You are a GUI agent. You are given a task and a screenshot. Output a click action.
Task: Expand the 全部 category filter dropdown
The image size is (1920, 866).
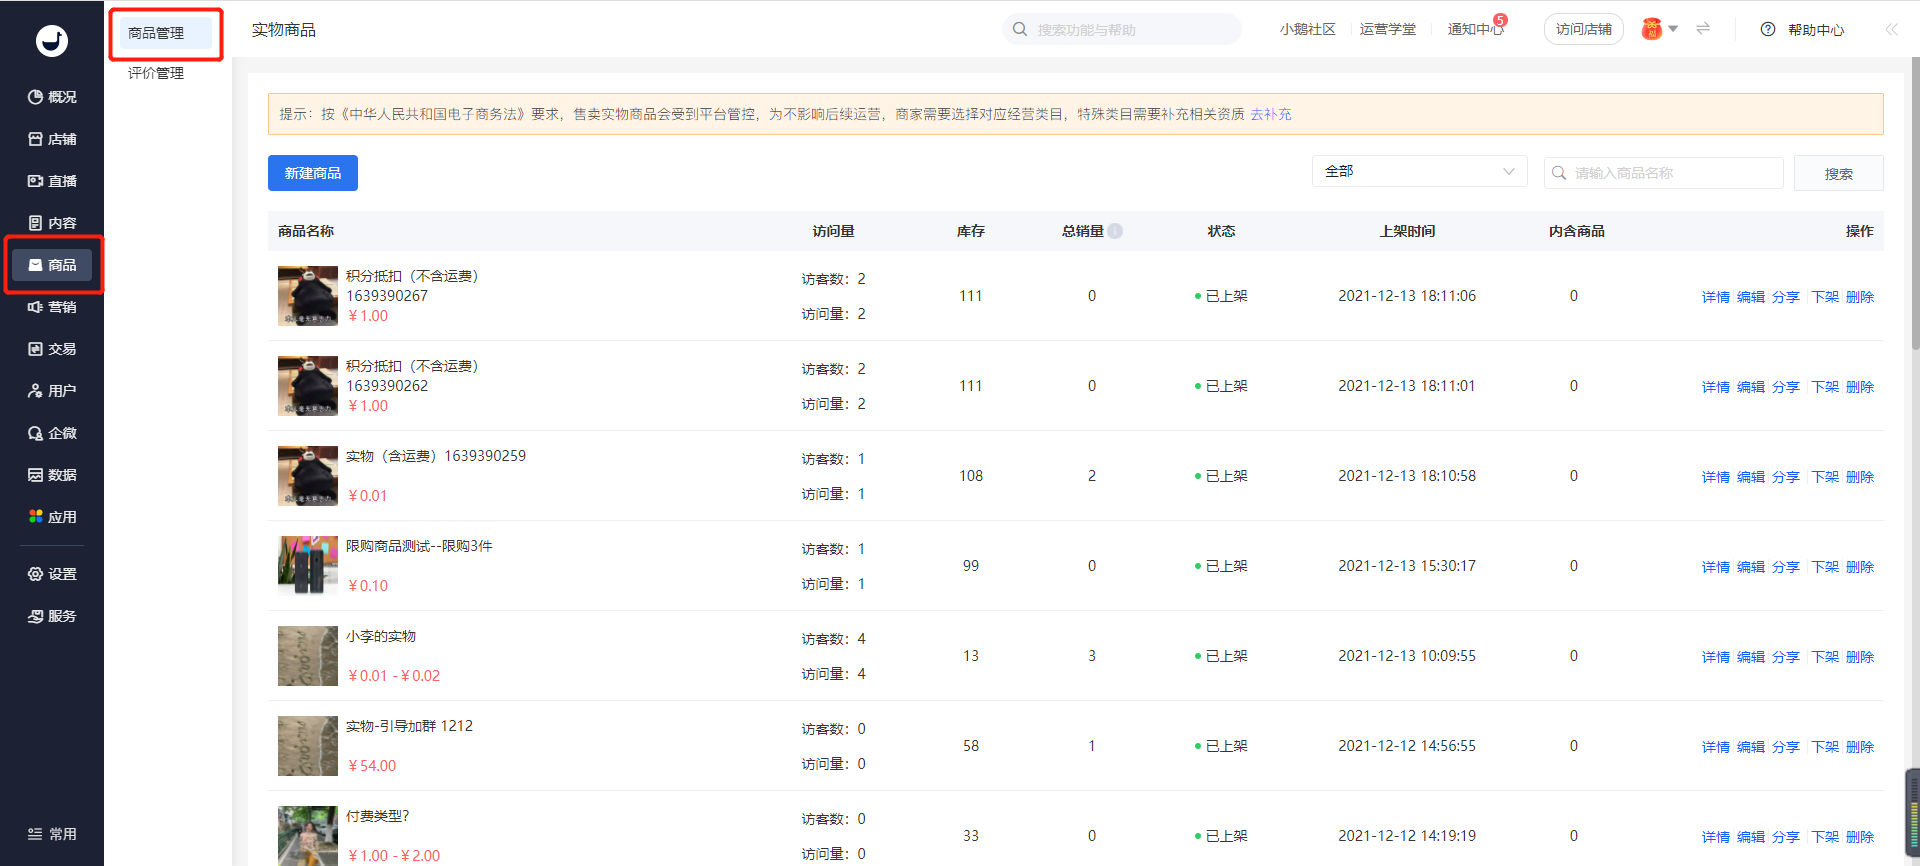1419,171
